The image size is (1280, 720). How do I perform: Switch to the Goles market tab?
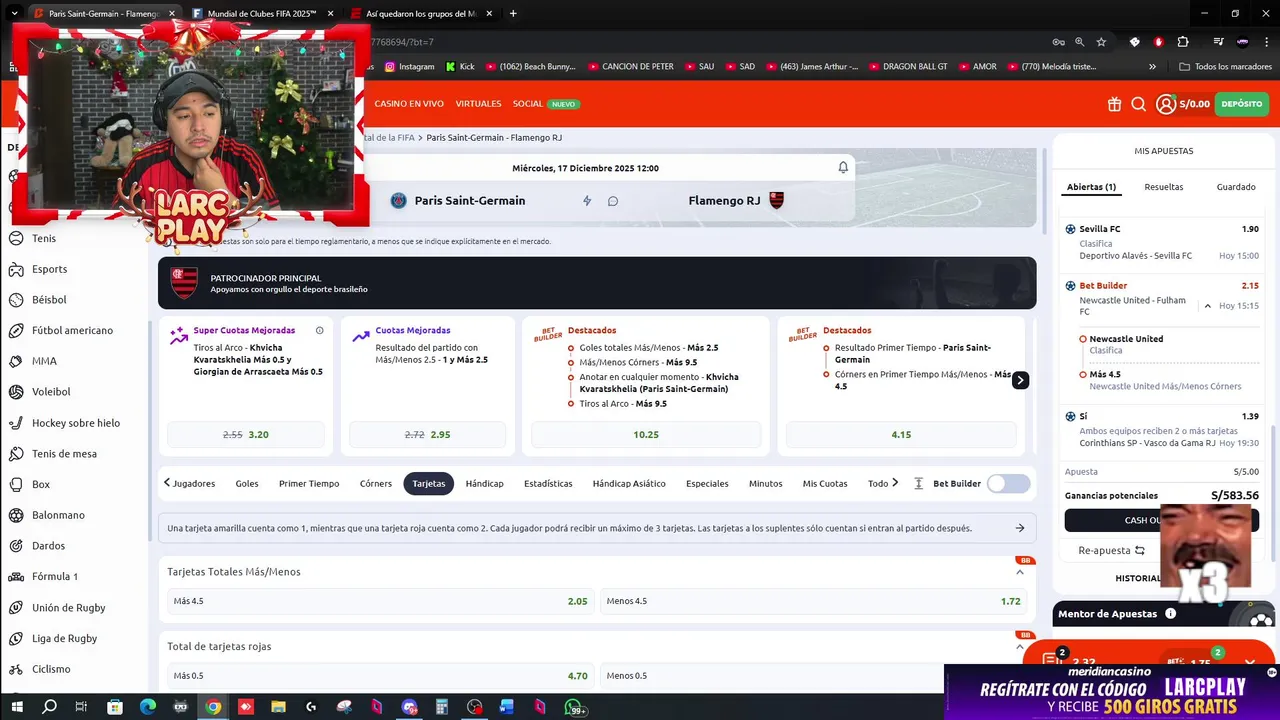tap(247, 484)
